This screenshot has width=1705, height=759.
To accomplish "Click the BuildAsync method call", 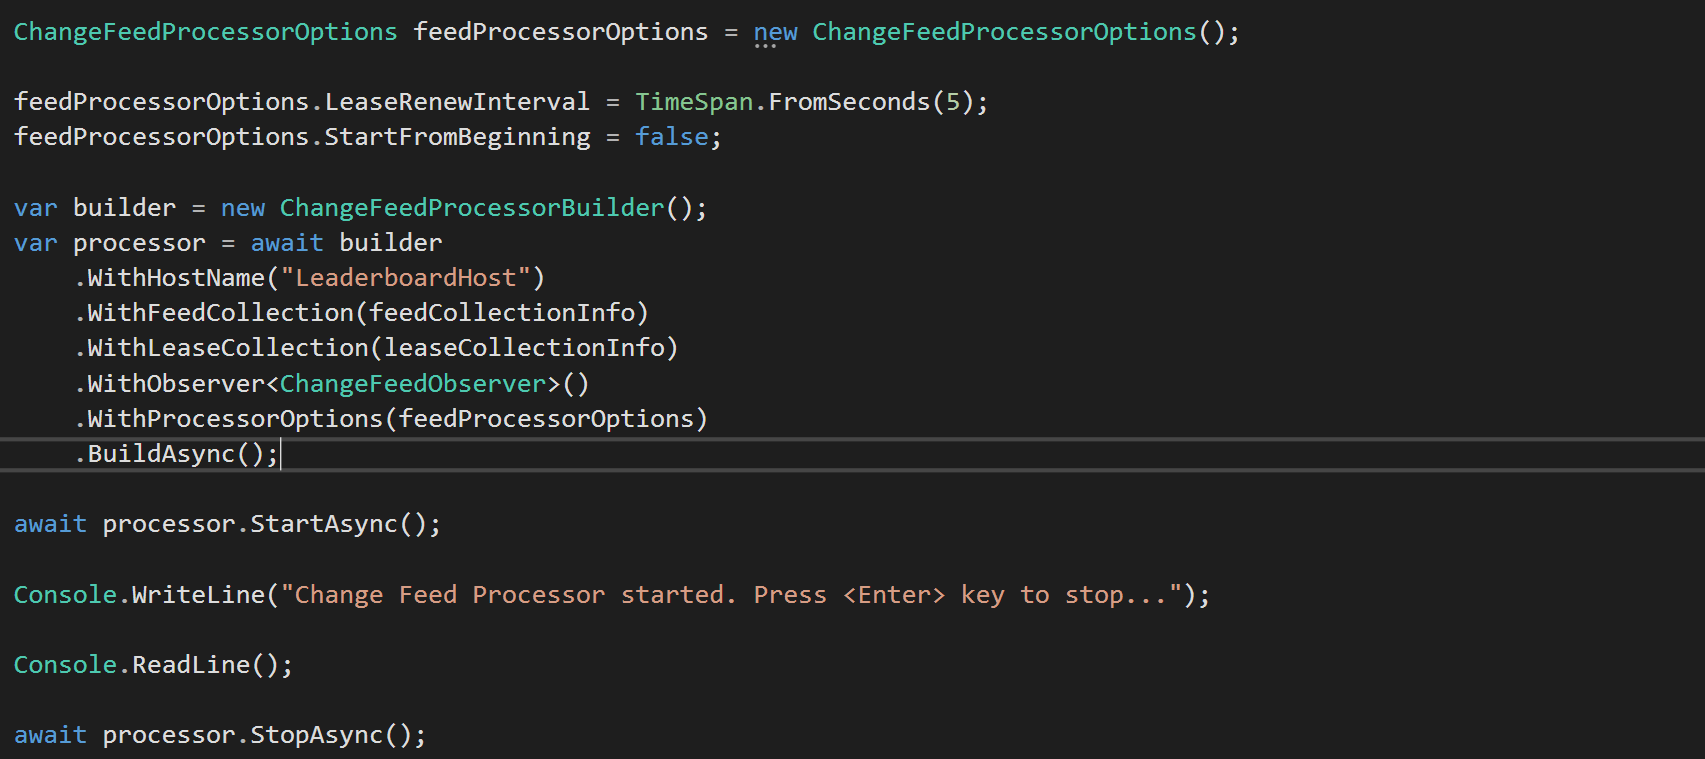I will (161, 454).
